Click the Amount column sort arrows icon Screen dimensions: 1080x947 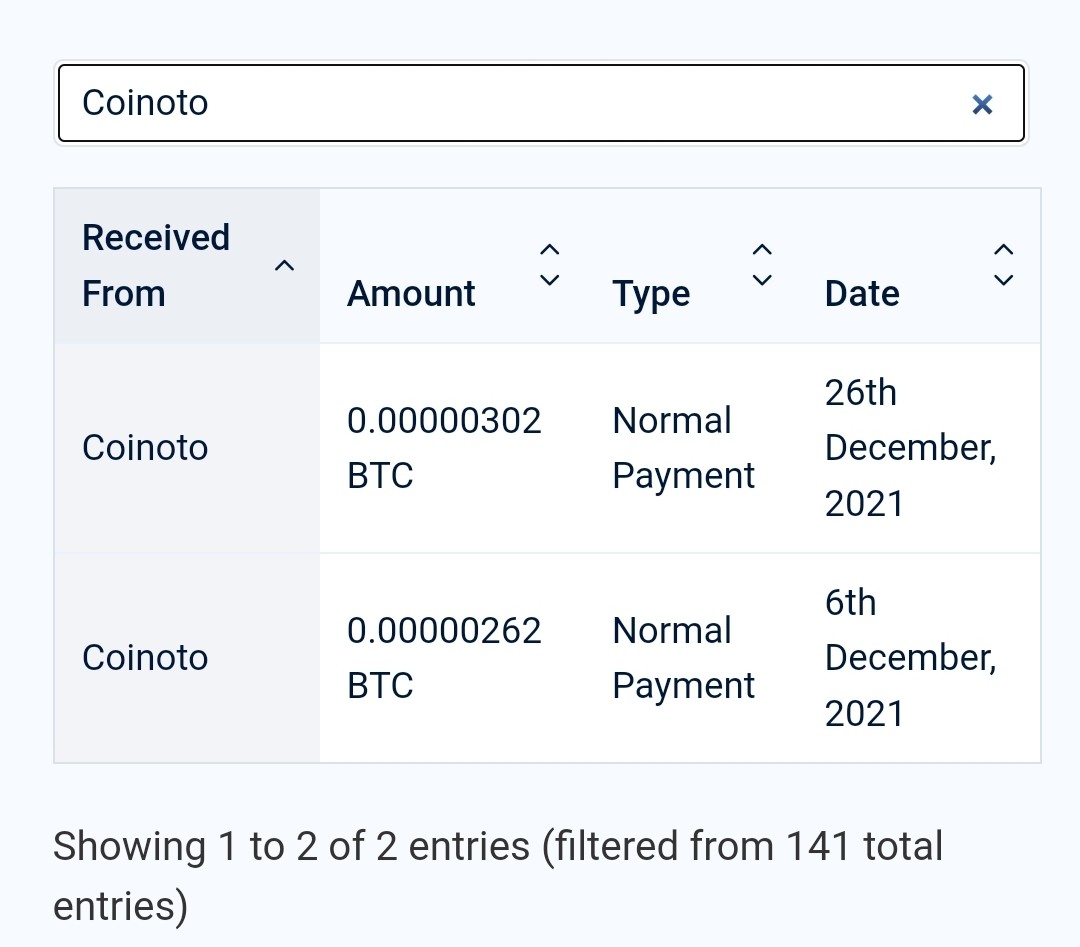pyautogui.click(x=549, y=265)
